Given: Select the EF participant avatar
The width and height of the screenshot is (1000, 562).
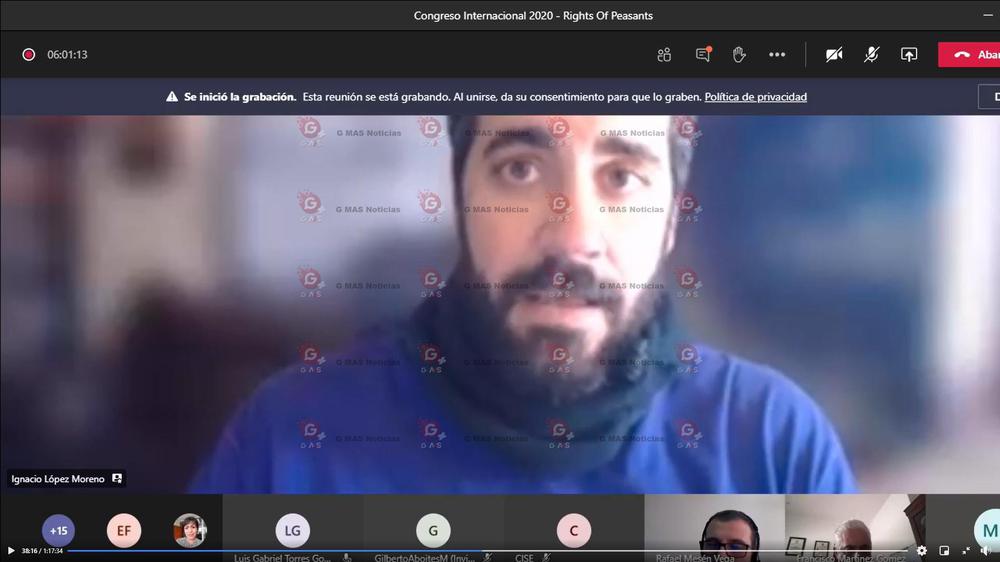Looking at the screenshot, I should (x=124, y=531).
